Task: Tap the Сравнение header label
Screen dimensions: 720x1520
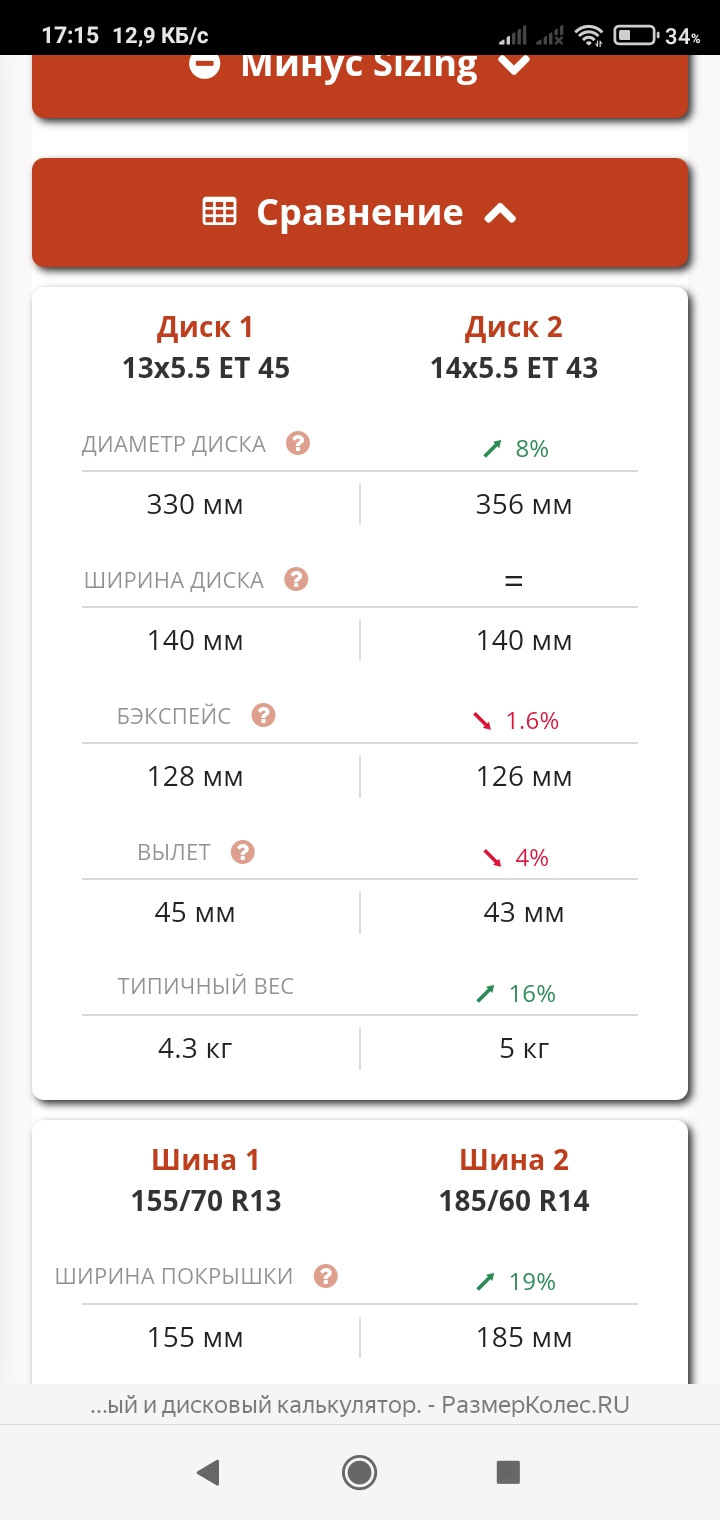Action: point(359,212)
